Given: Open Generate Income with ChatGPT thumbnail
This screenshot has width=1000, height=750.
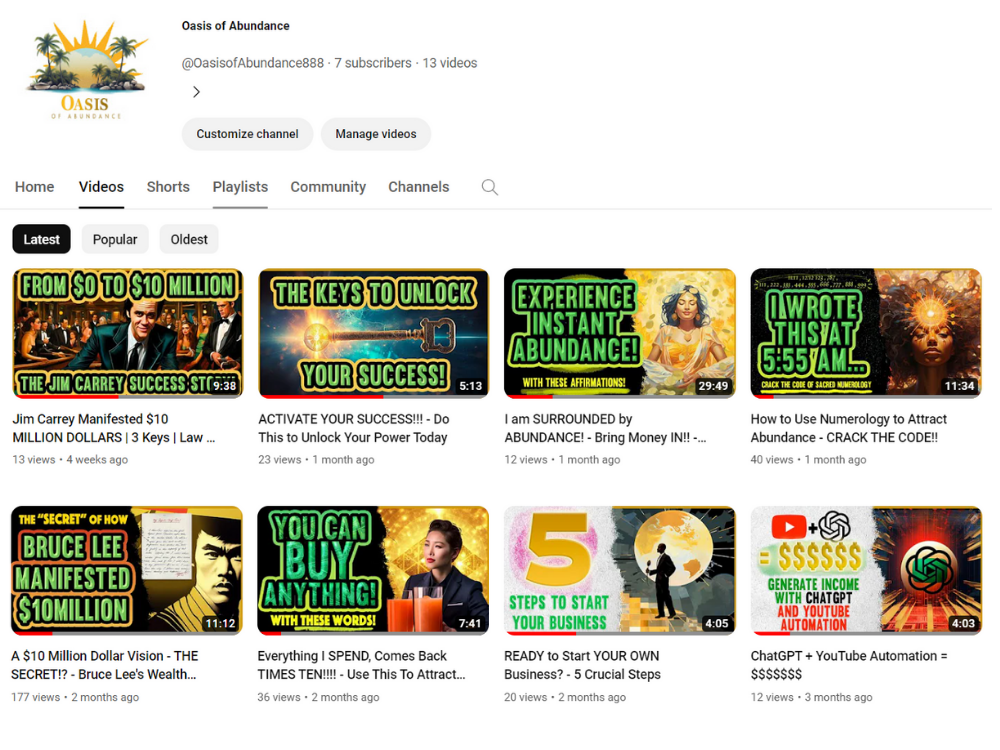Looking at the screenshot, I should click(866, 571).
